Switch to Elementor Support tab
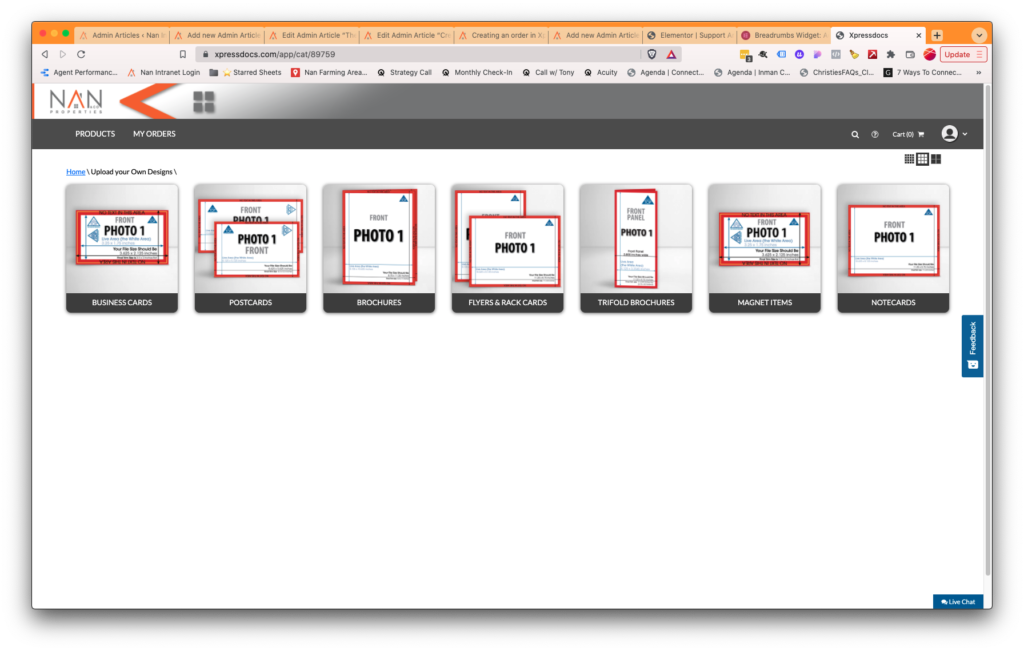This screenshot has width=1024, height=651. pos(690,35)
